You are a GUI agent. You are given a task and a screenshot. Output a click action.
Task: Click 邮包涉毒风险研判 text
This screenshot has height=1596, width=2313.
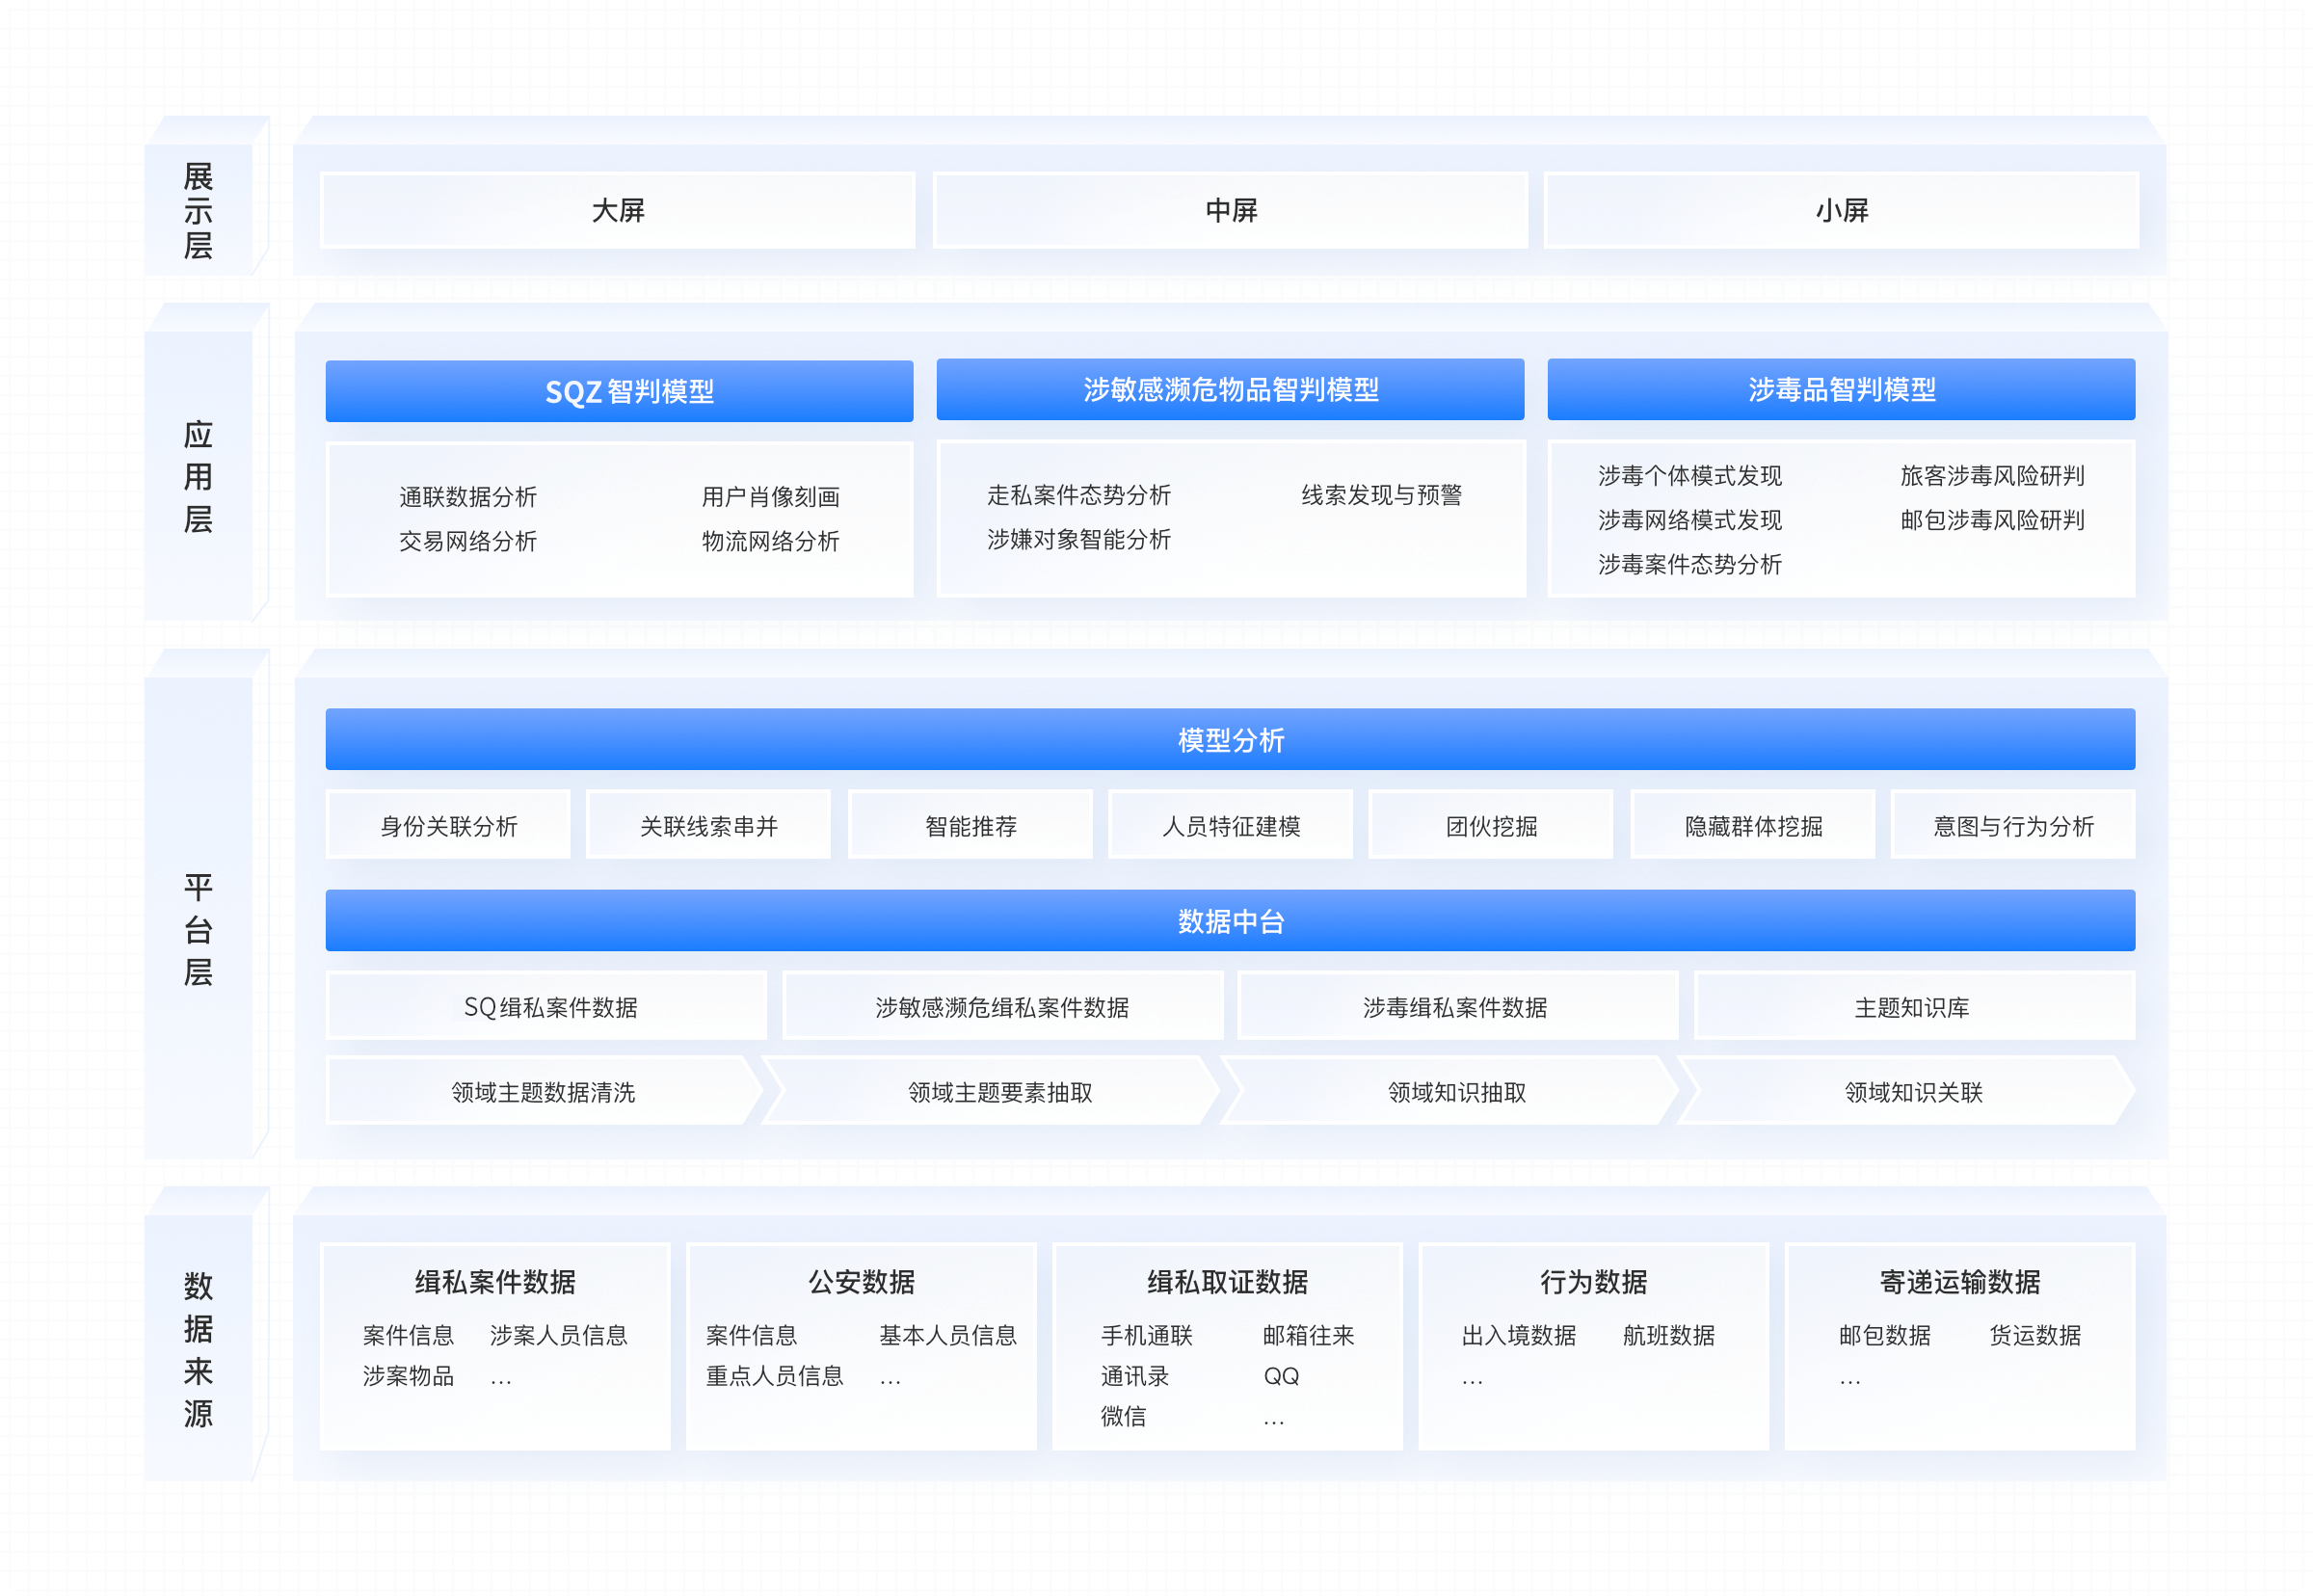click(1992, 520)
